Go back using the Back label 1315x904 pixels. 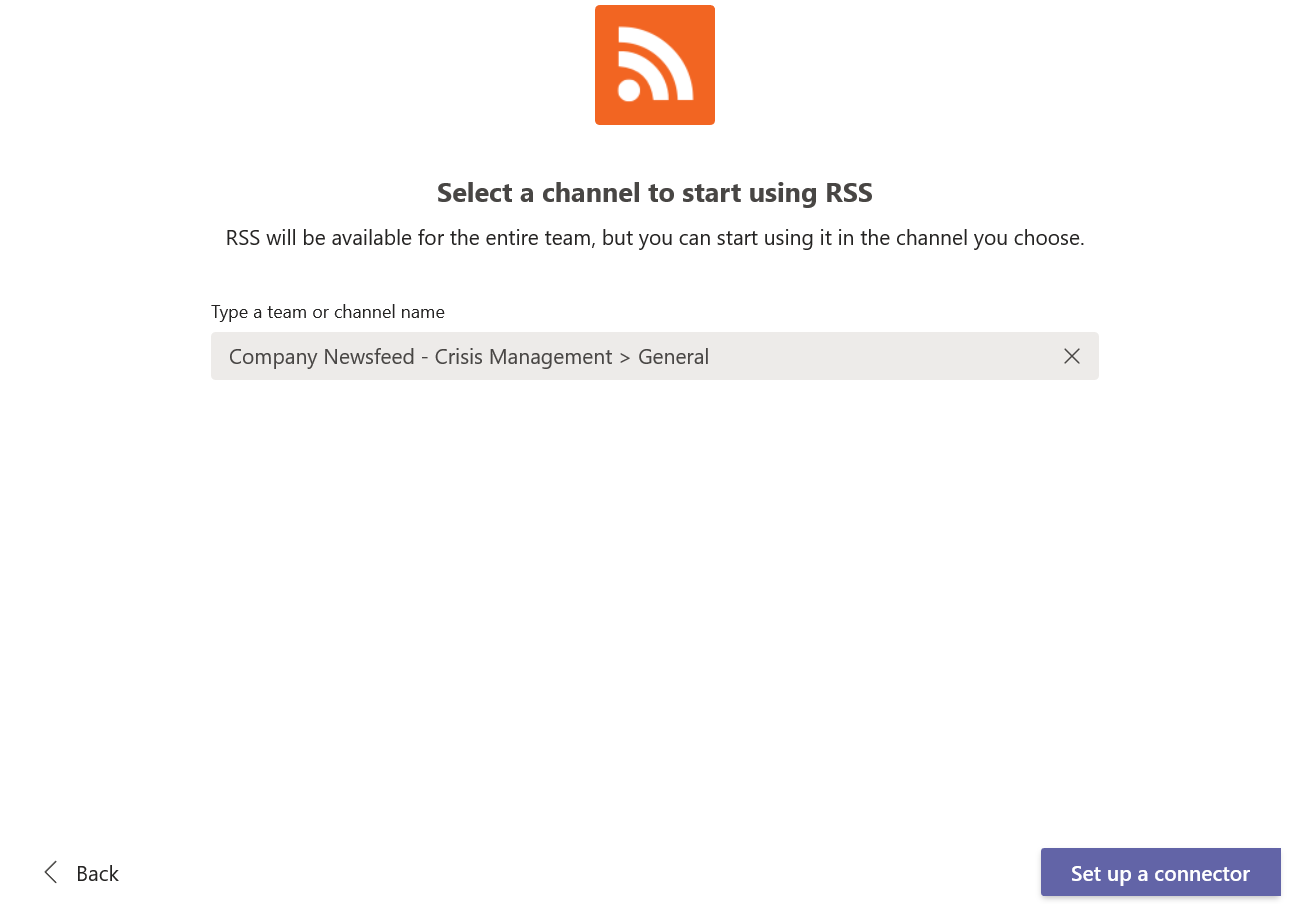pos(97,873)
